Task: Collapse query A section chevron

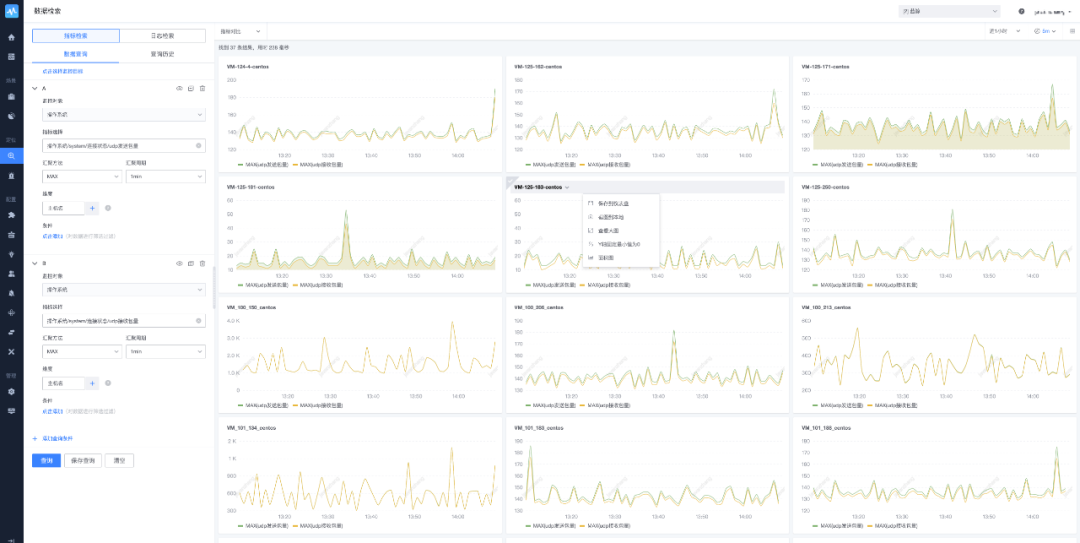Action: (x=35, y=88)
